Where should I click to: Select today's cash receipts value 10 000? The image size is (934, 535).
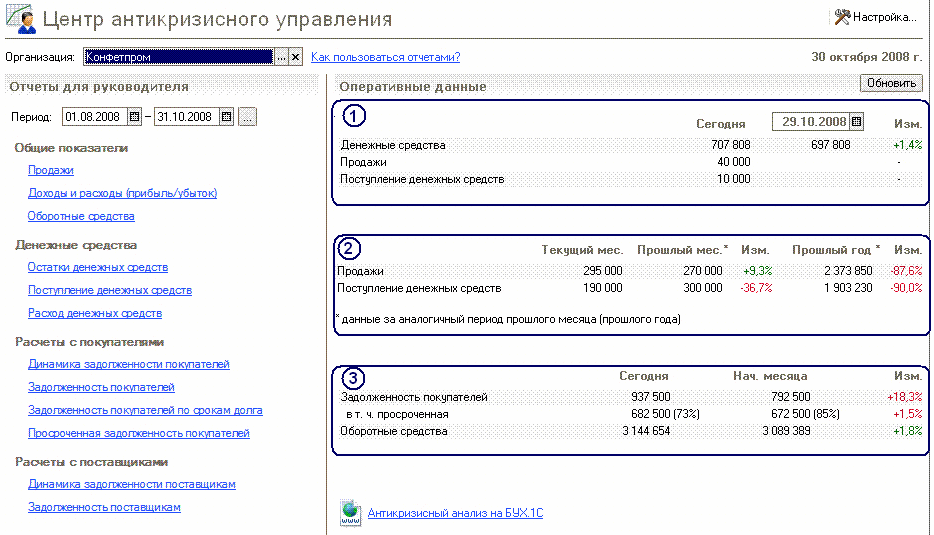point(734,179)
